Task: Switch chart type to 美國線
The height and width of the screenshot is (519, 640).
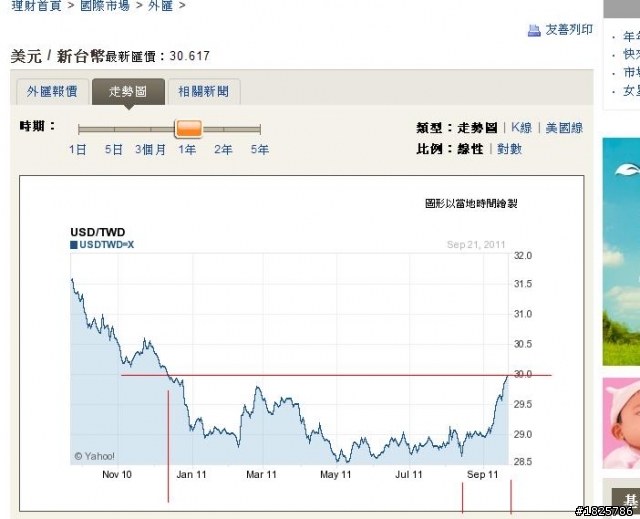Action: [x=564, y=128]
